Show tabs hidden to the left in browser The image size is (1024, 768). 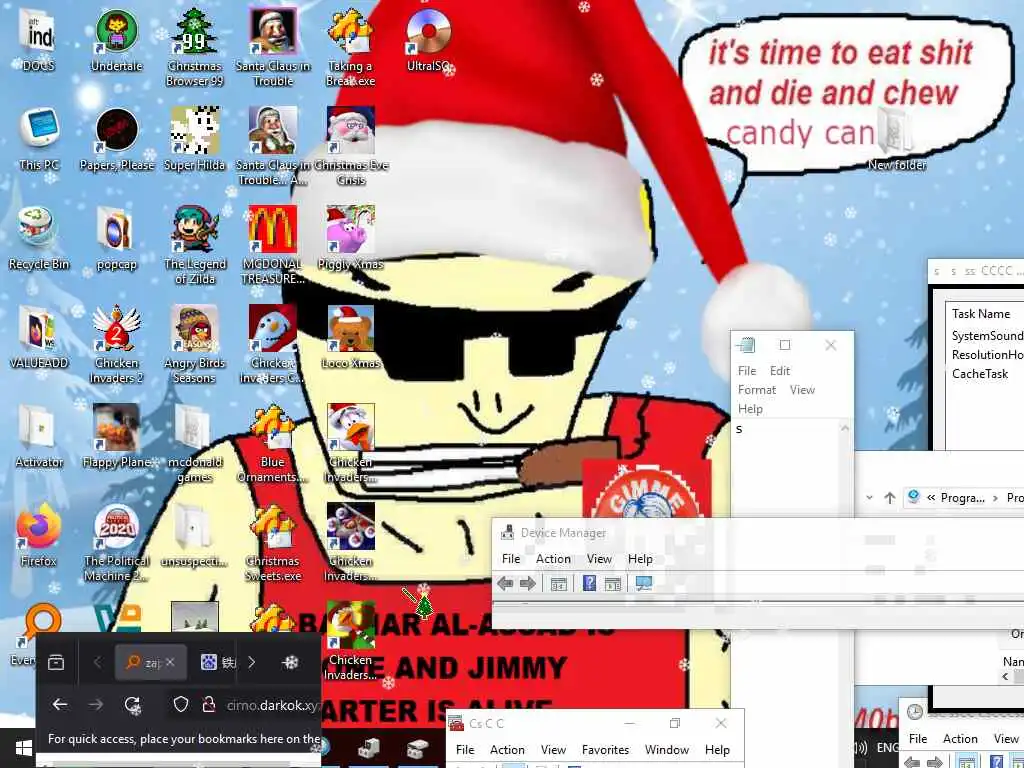click(97, 662)
